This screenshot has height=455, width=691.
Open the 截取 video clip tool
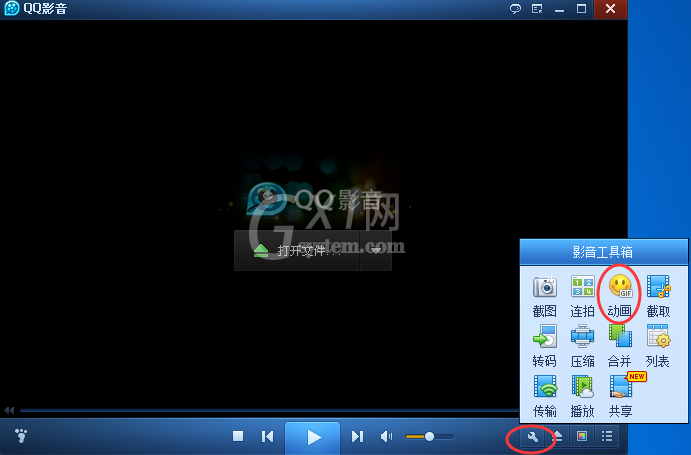pos(658,296)
